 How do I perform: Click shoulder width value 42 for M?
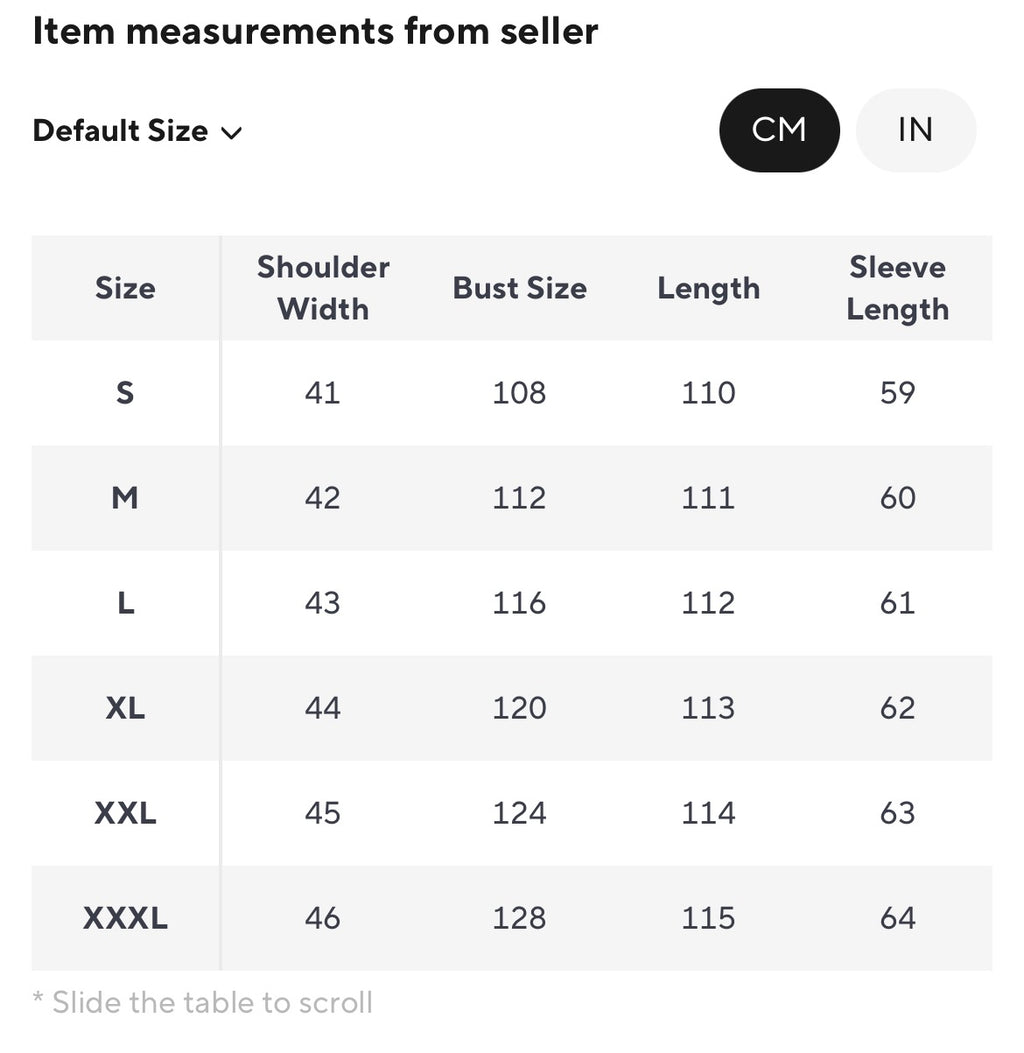point(322,498)
